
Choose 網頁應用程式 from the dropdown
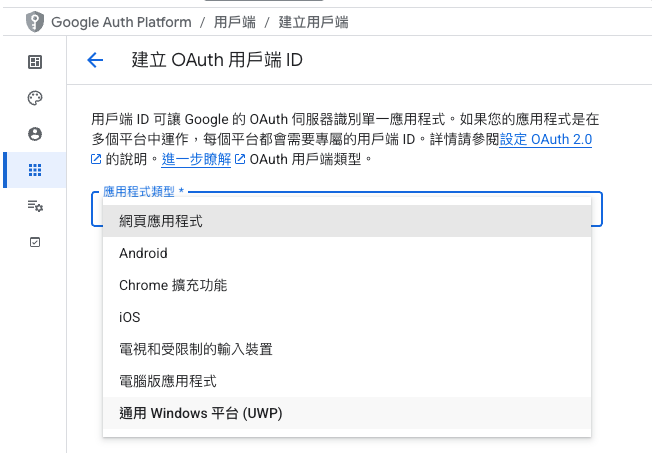[x=160, y=221]
